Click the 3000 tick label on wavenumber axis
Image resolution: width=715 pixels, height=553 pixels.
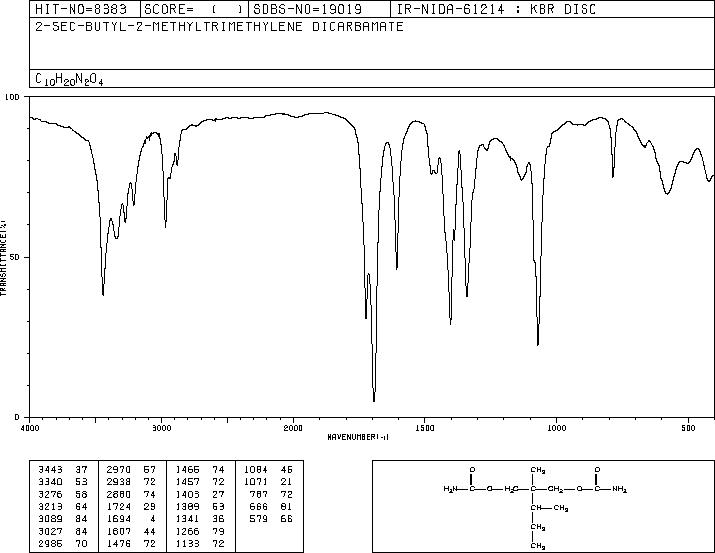[x=162, y=428]
